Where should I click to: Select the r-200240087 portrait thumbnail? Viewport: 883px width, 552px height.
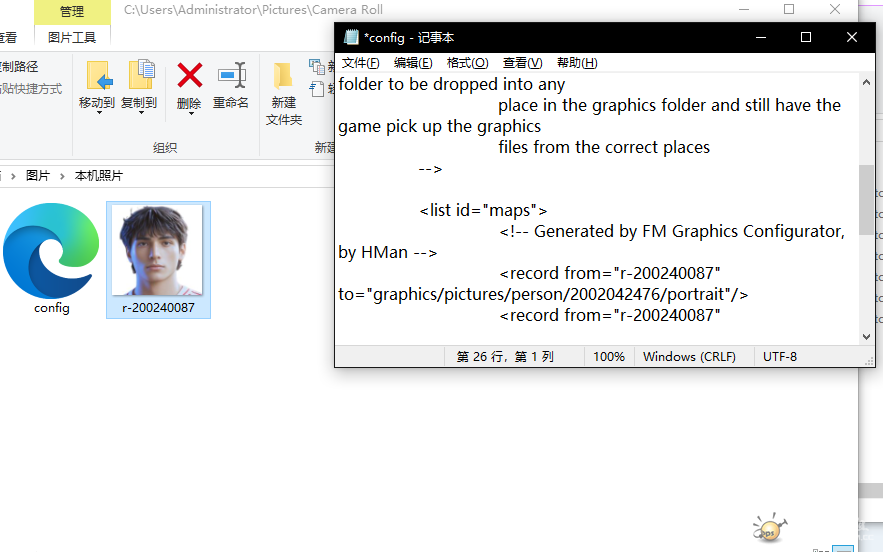pos(158,255)
